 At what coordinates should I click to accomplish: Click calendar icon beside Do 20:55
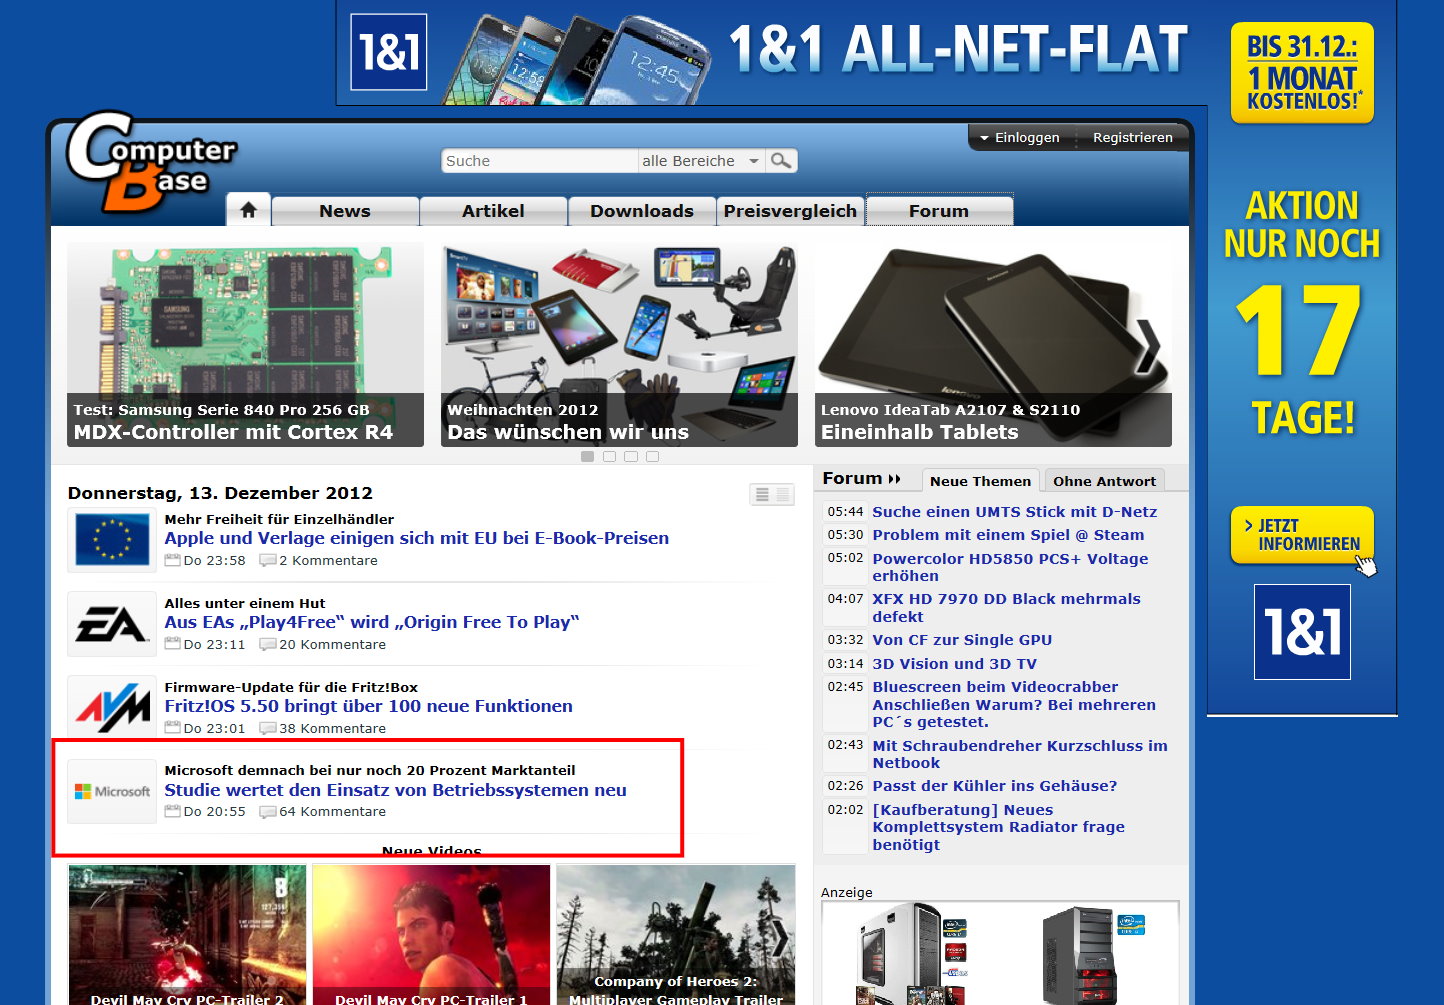click(172, 811)
